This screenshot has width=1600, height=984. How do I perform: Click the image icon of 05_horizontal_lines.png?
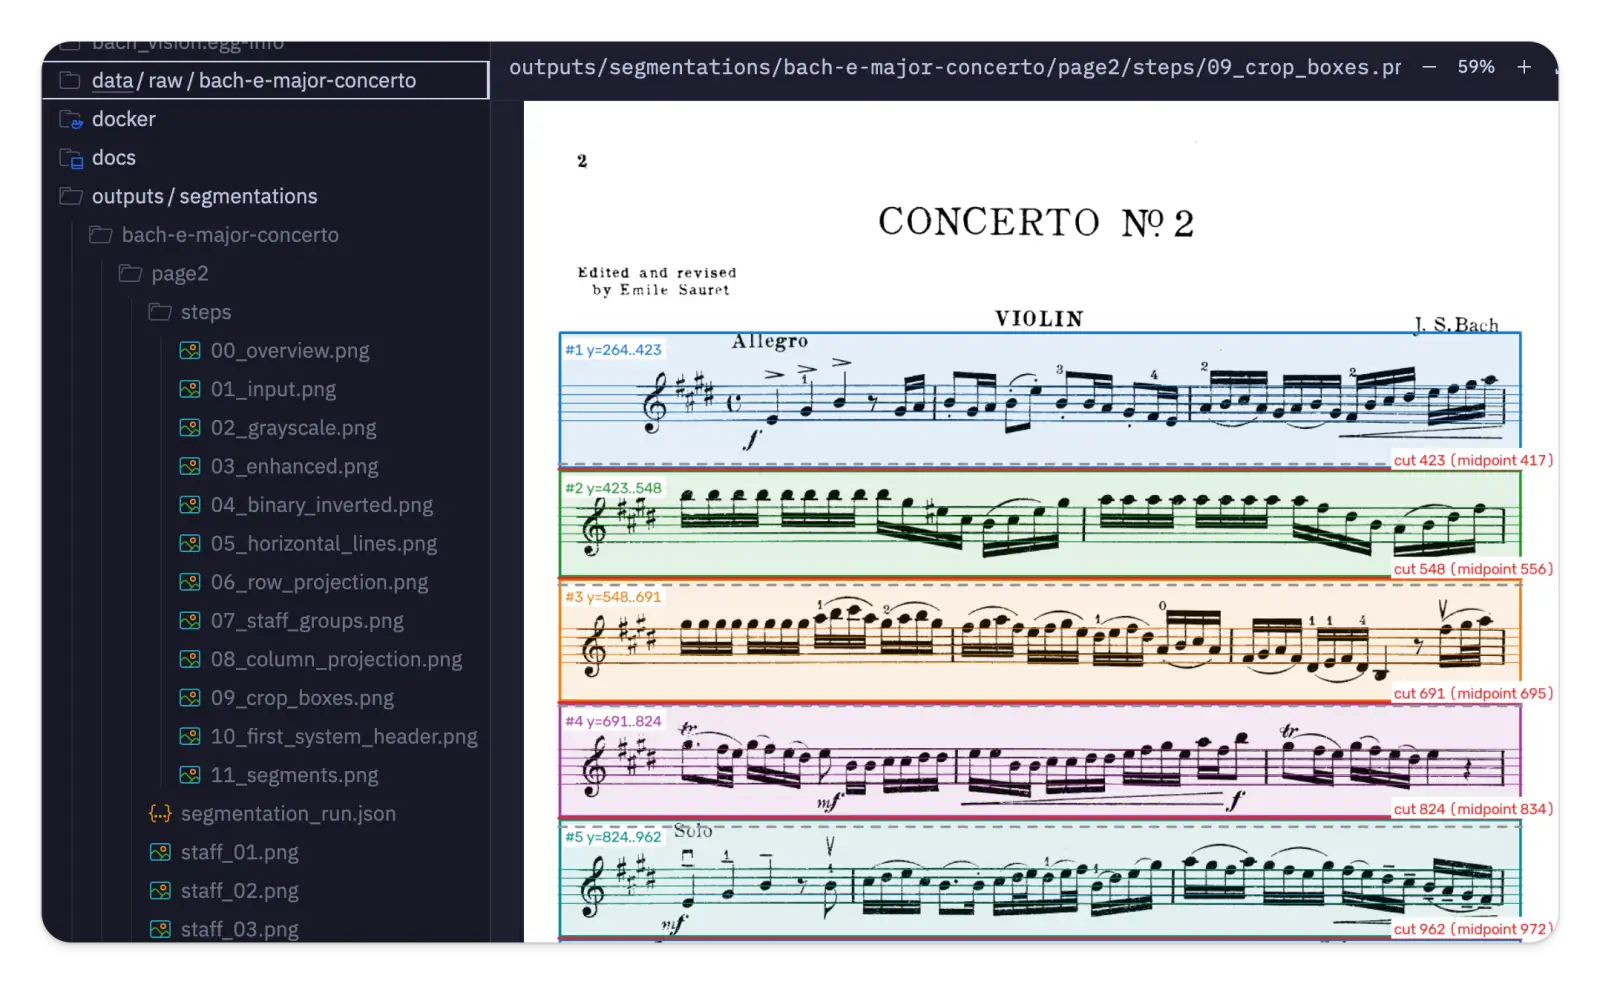(190, 543)
